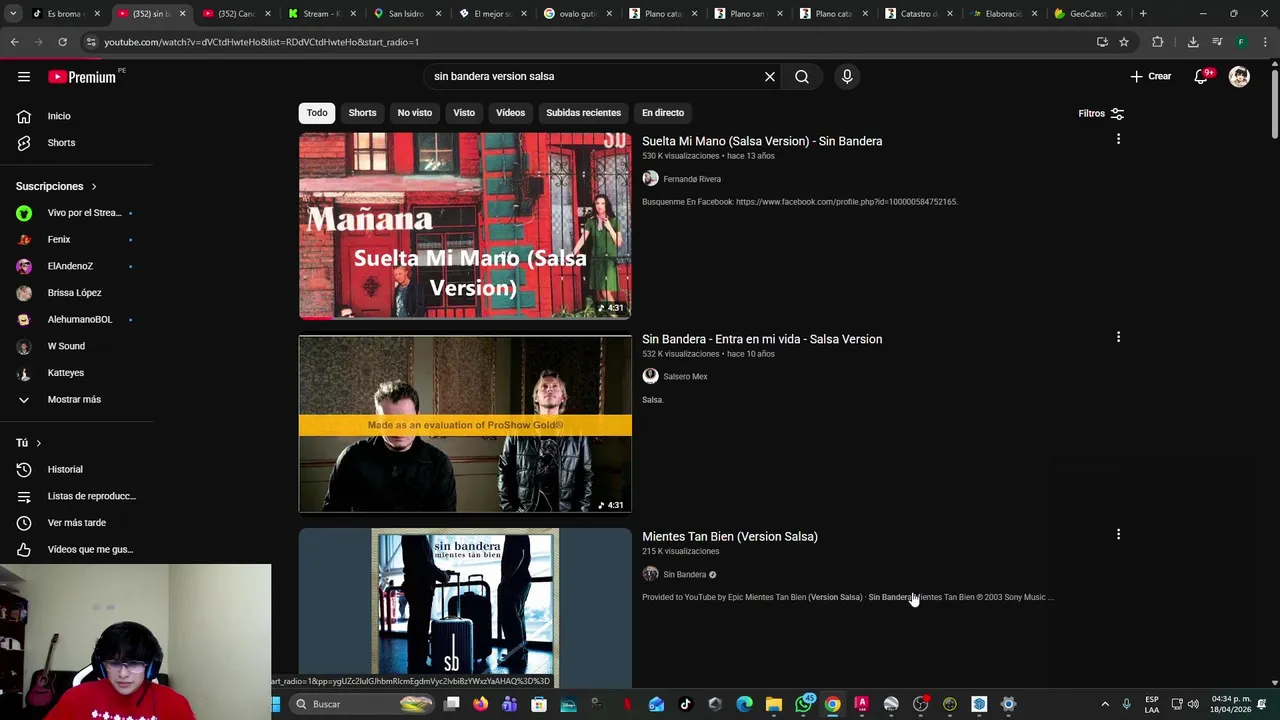Clear the search box with the X
1280x720 pixels.
(x=770, y=76)
